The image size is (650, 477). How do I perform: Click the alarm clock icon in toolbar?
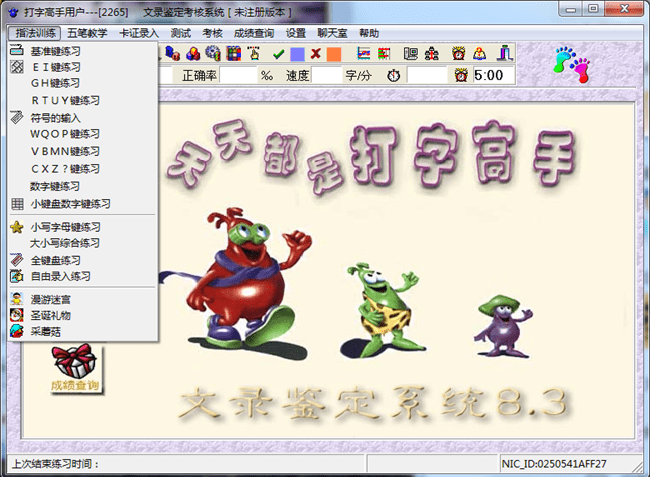(x=457, y=53)
